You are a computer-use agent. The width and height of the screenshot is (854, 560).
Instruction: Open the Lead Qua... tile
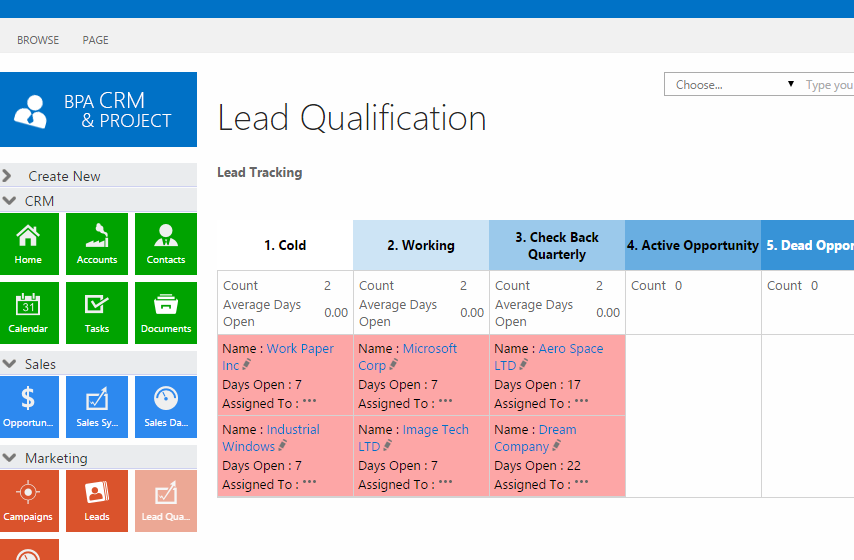pyautogui.click(x=166, y=501)
